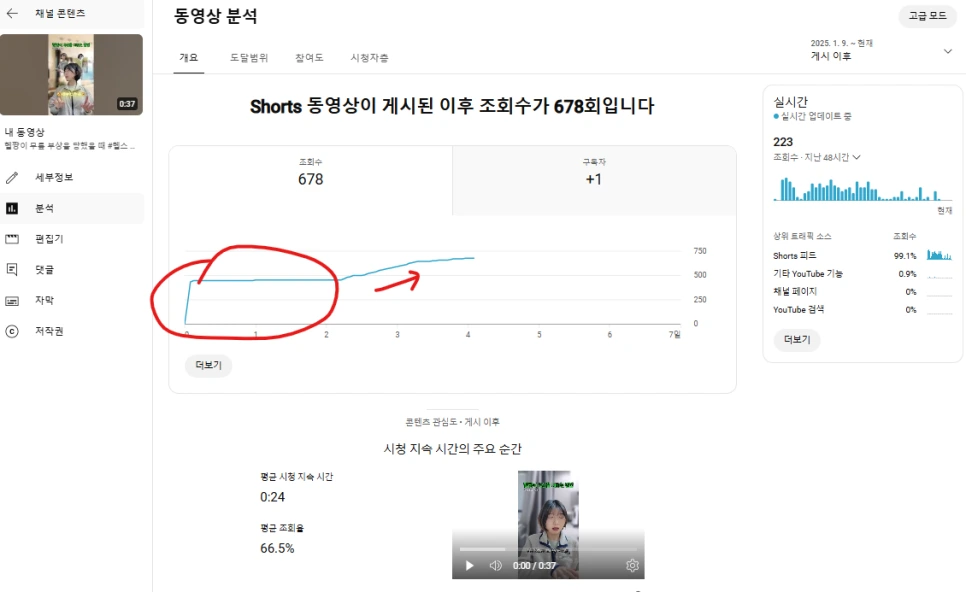This screenshot has height=592, width=966.
Task: Click 더보기 in the 실시간 panel
Action: (797, 339)
